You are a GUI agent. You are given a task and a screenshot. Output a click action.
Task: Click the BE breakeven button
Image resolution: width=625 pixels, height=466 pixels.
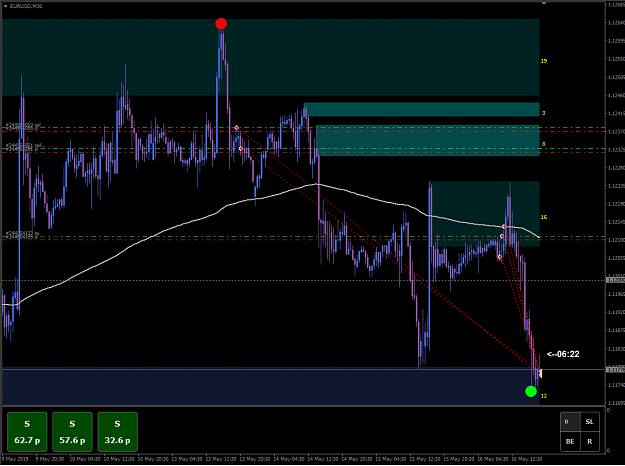click(570, 441)
